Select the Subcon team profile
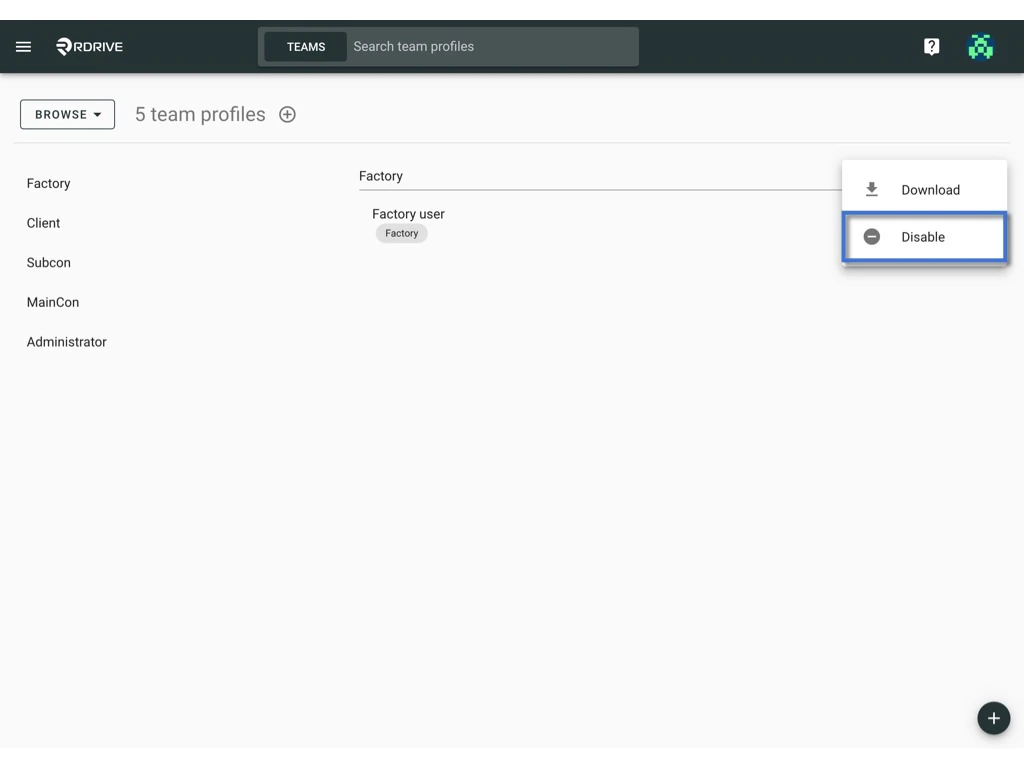Screen dimensions: 1024x768 48,262
